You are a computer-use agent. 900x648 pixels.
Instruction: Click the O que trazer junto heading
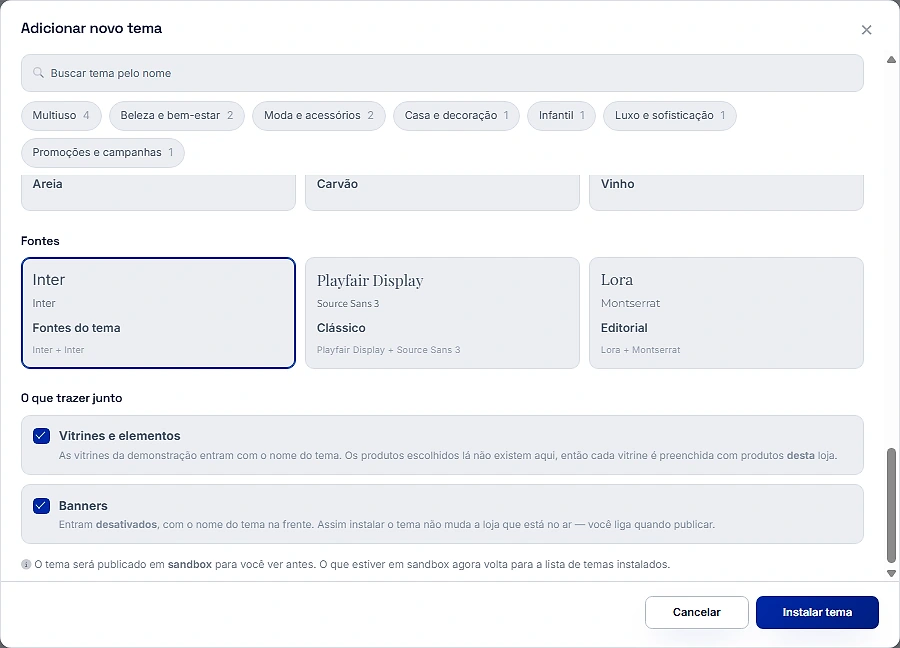[72, 398]
